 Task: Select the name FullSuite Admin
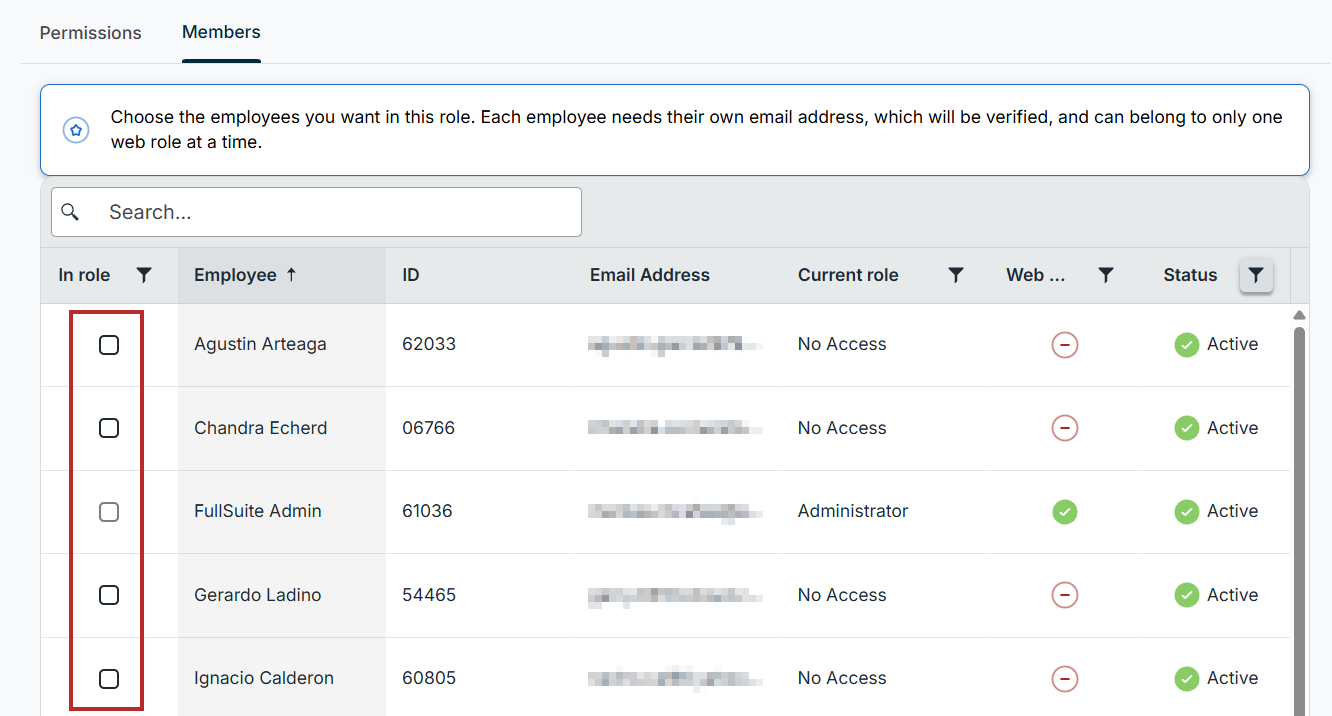pos(258,511)
